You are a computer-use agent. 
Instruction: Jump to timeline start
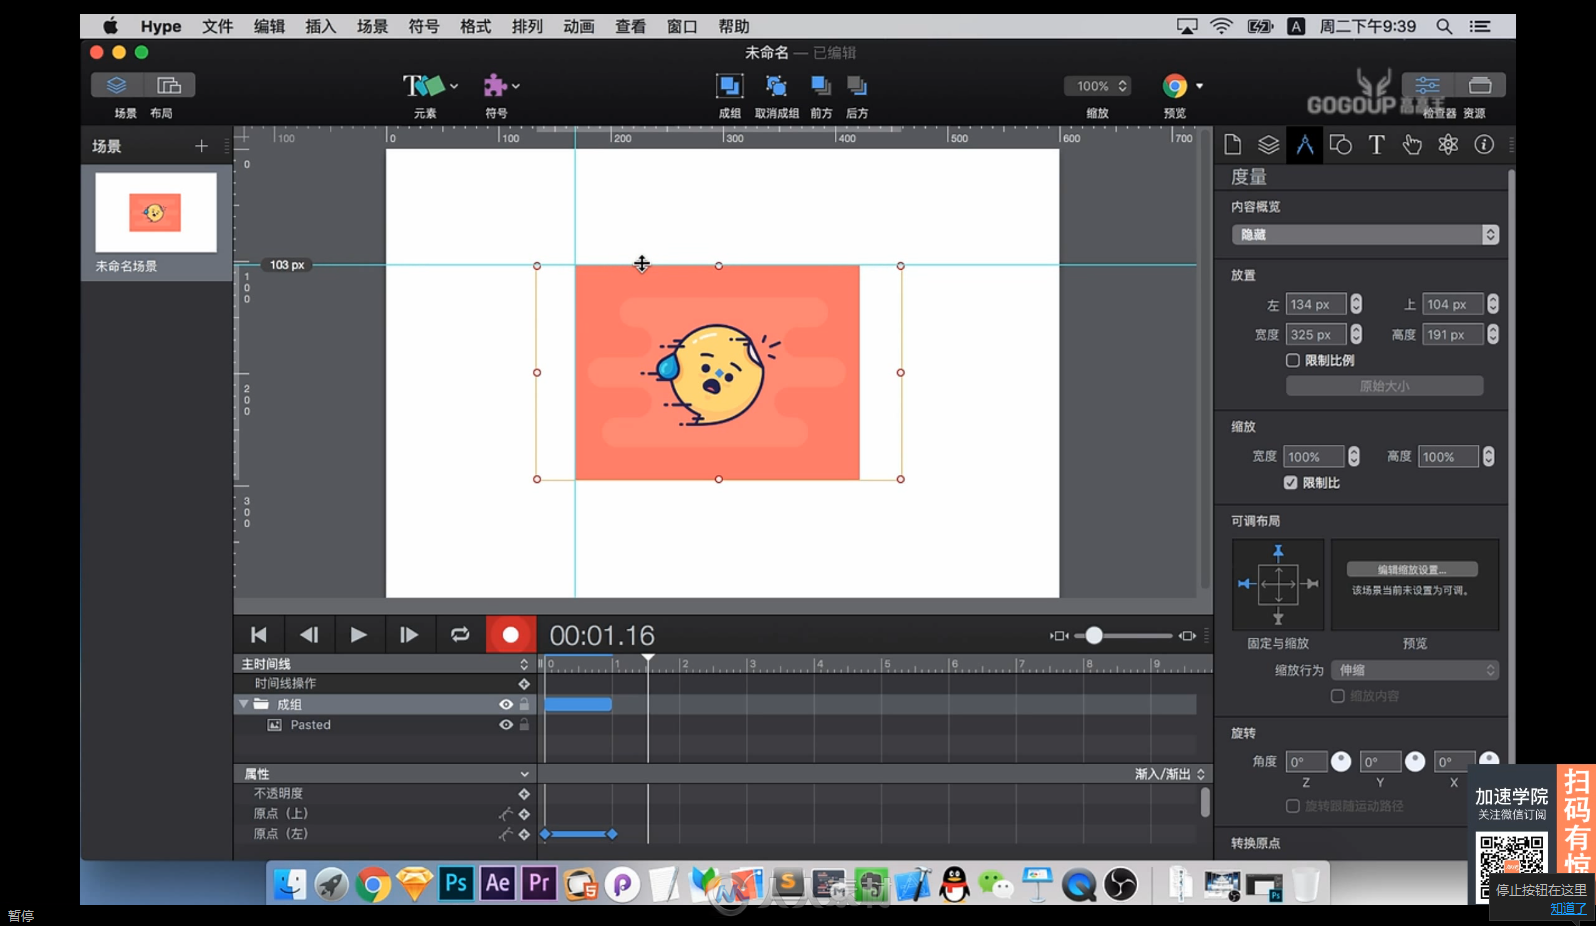pos(259,635)
